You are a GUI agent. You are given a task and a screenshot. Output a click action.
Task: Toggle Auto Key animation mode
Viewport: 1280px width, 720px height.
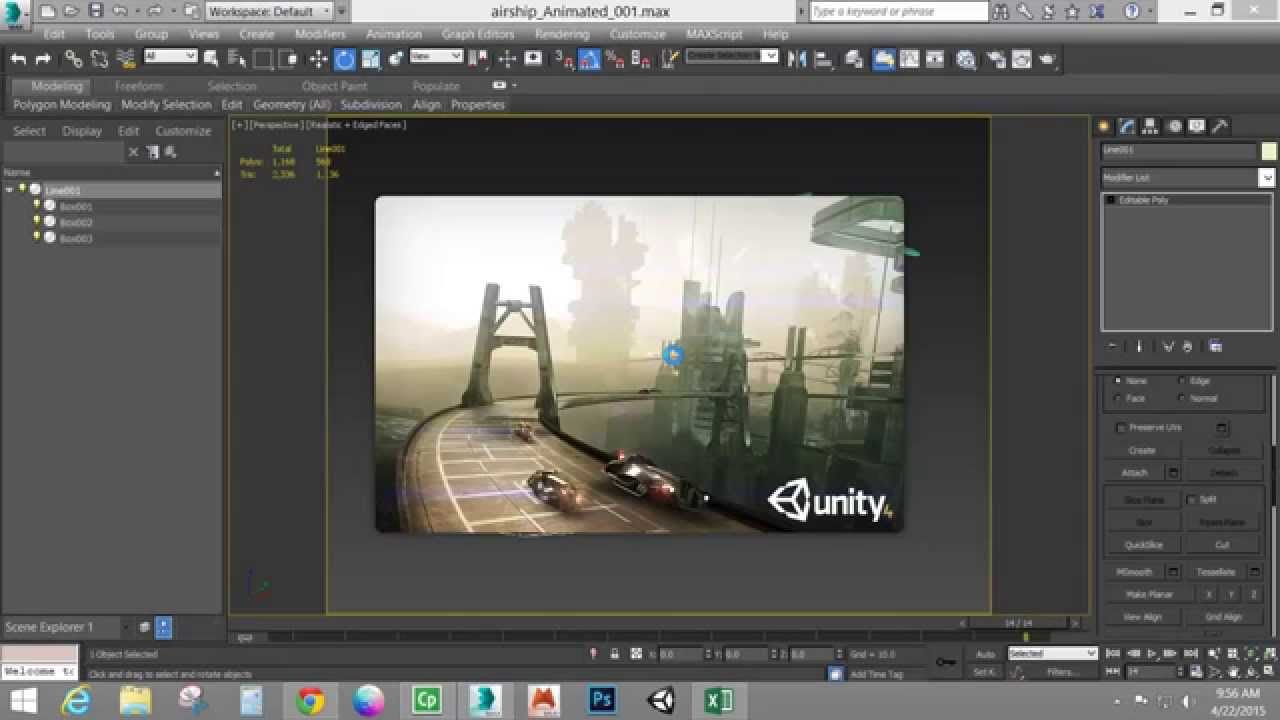985,654
